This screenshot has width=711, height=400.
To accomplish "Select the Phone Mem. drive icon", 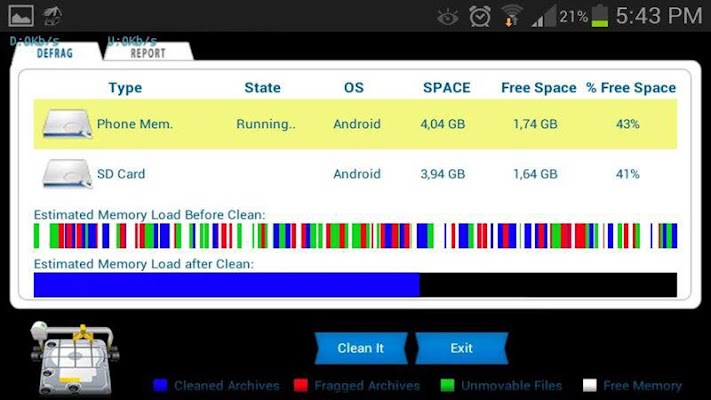I will (x=67, y=123).
